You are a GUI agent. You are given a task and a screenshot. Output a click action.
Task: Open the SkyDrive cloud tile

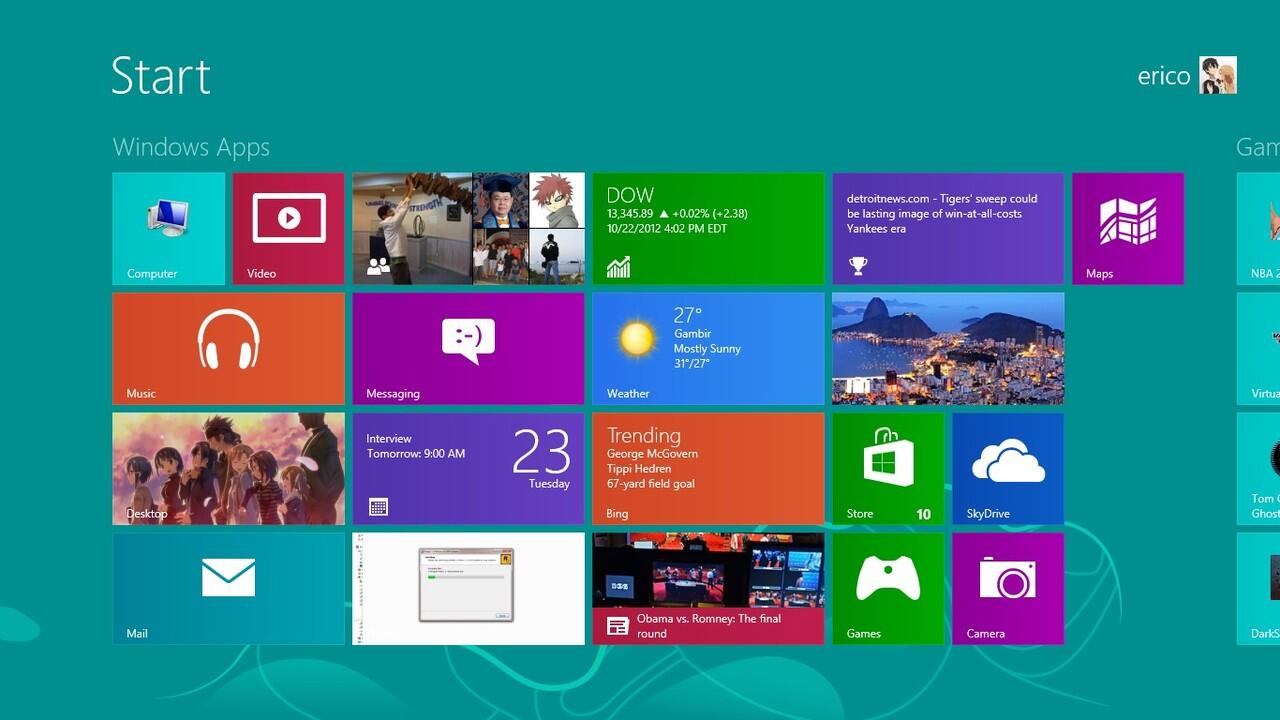click(1008, 468)
